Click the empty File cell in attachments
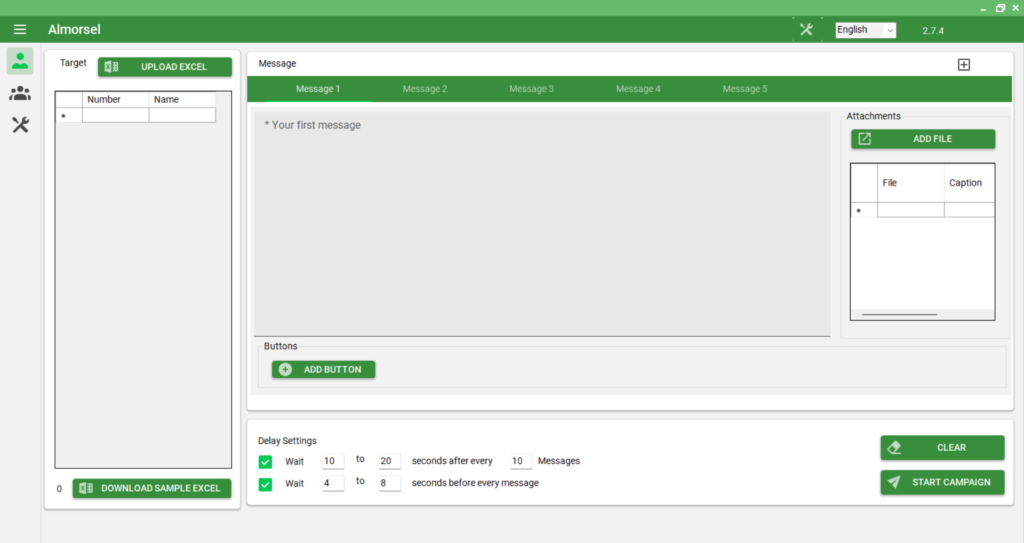This screenshot has height=543, width=1024. point(910,210)
